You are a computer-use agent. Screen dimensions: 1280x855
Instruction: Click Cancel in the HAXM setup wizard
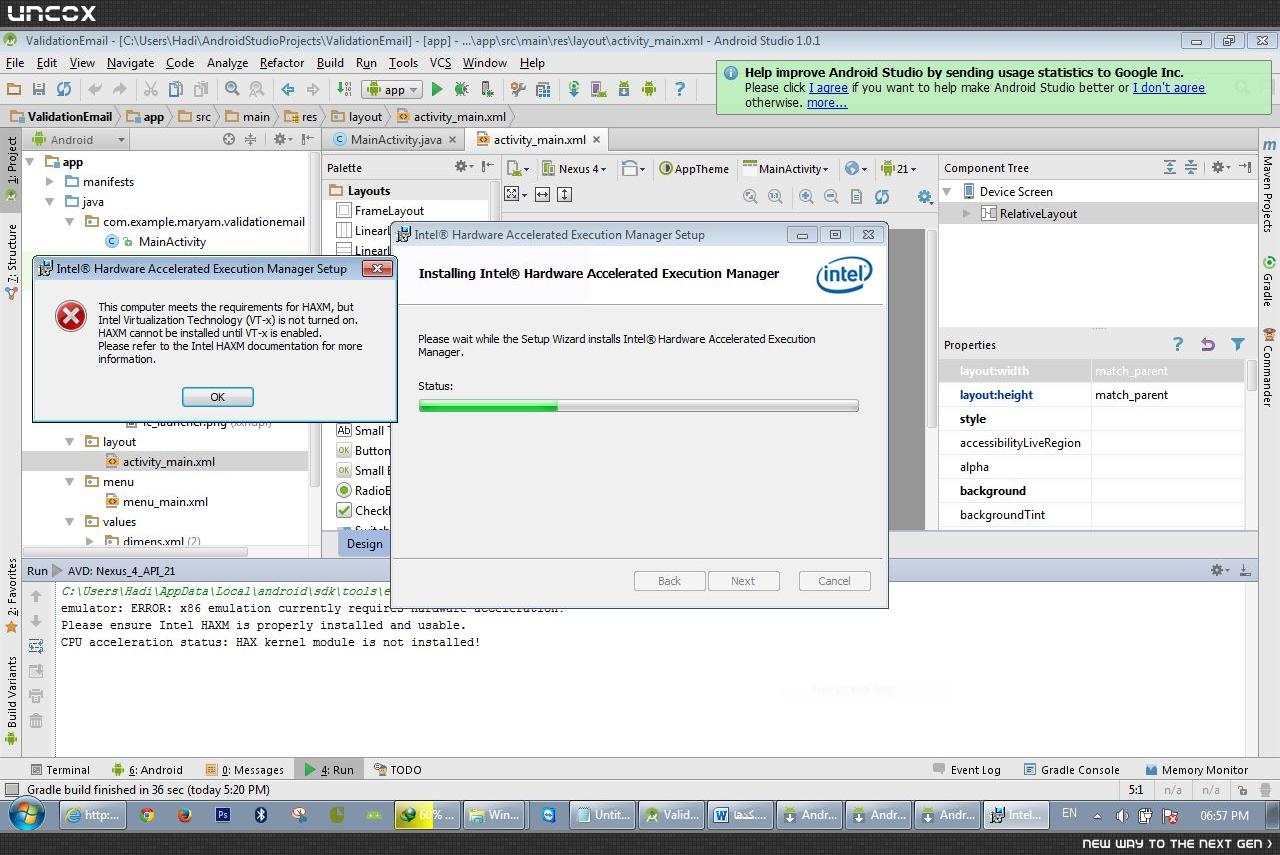[834, 581]
